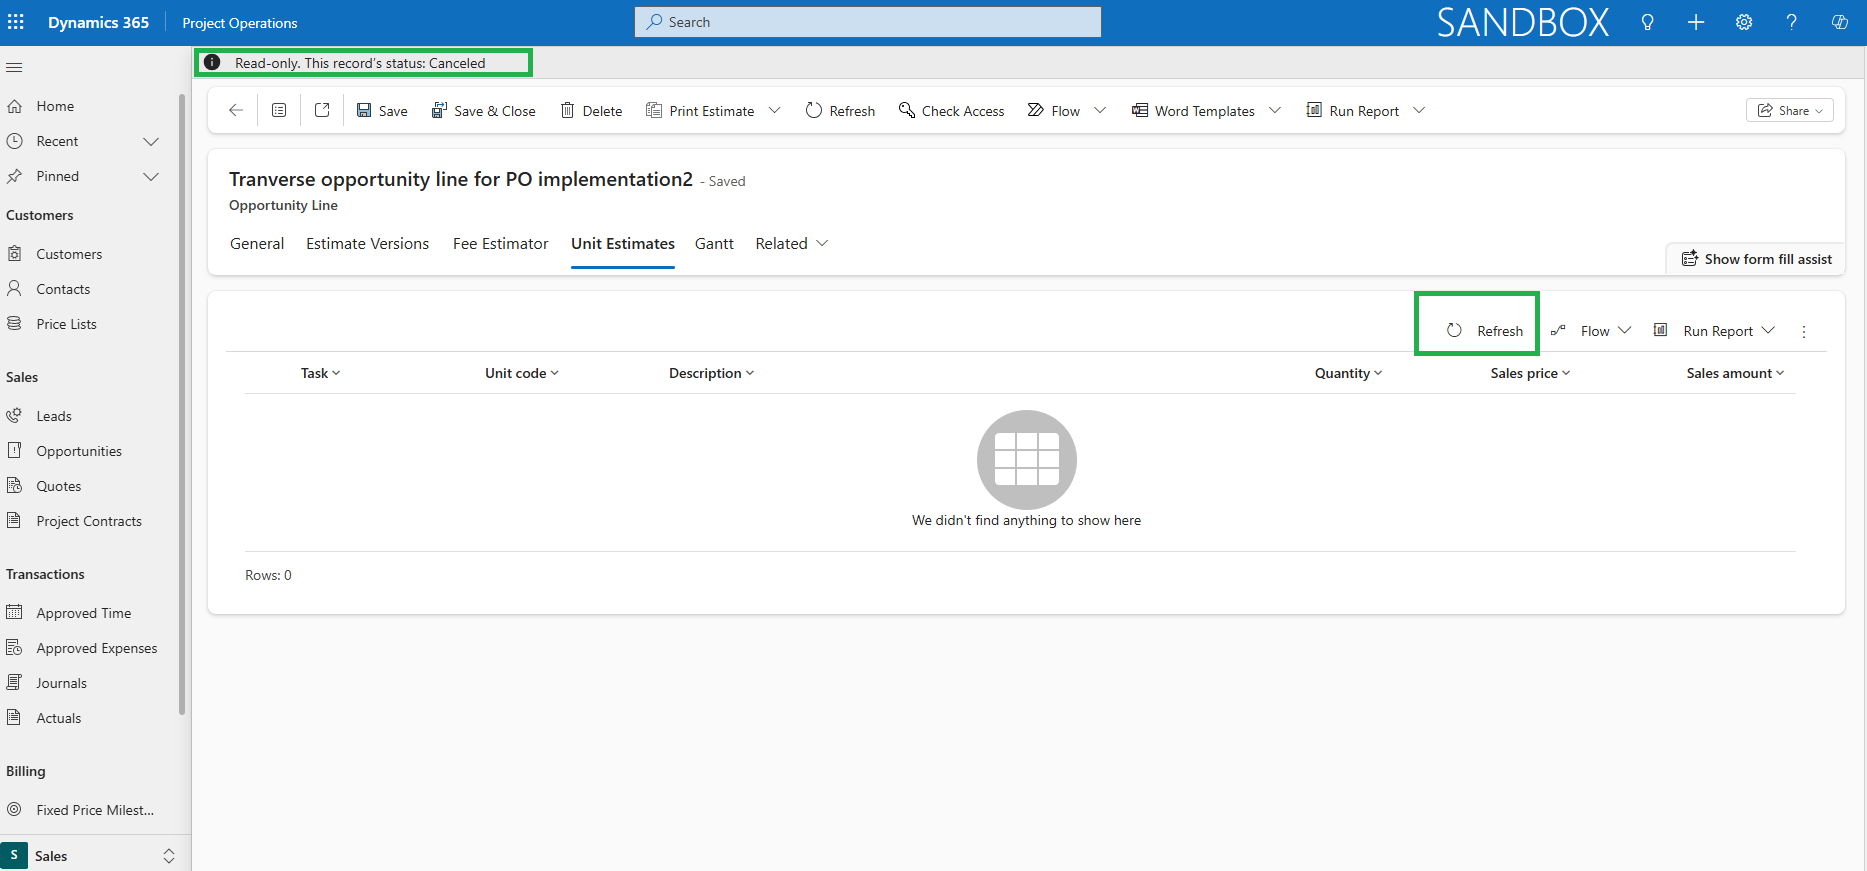Click the plus quick create icon
This screenshot has height=871, width=1867.
pos(1696,22)
